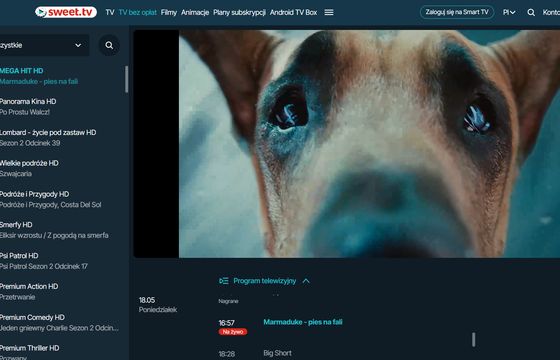560x360 pixels.
Task: Click the search magnifier icon in top header
Action: point(531,12)
